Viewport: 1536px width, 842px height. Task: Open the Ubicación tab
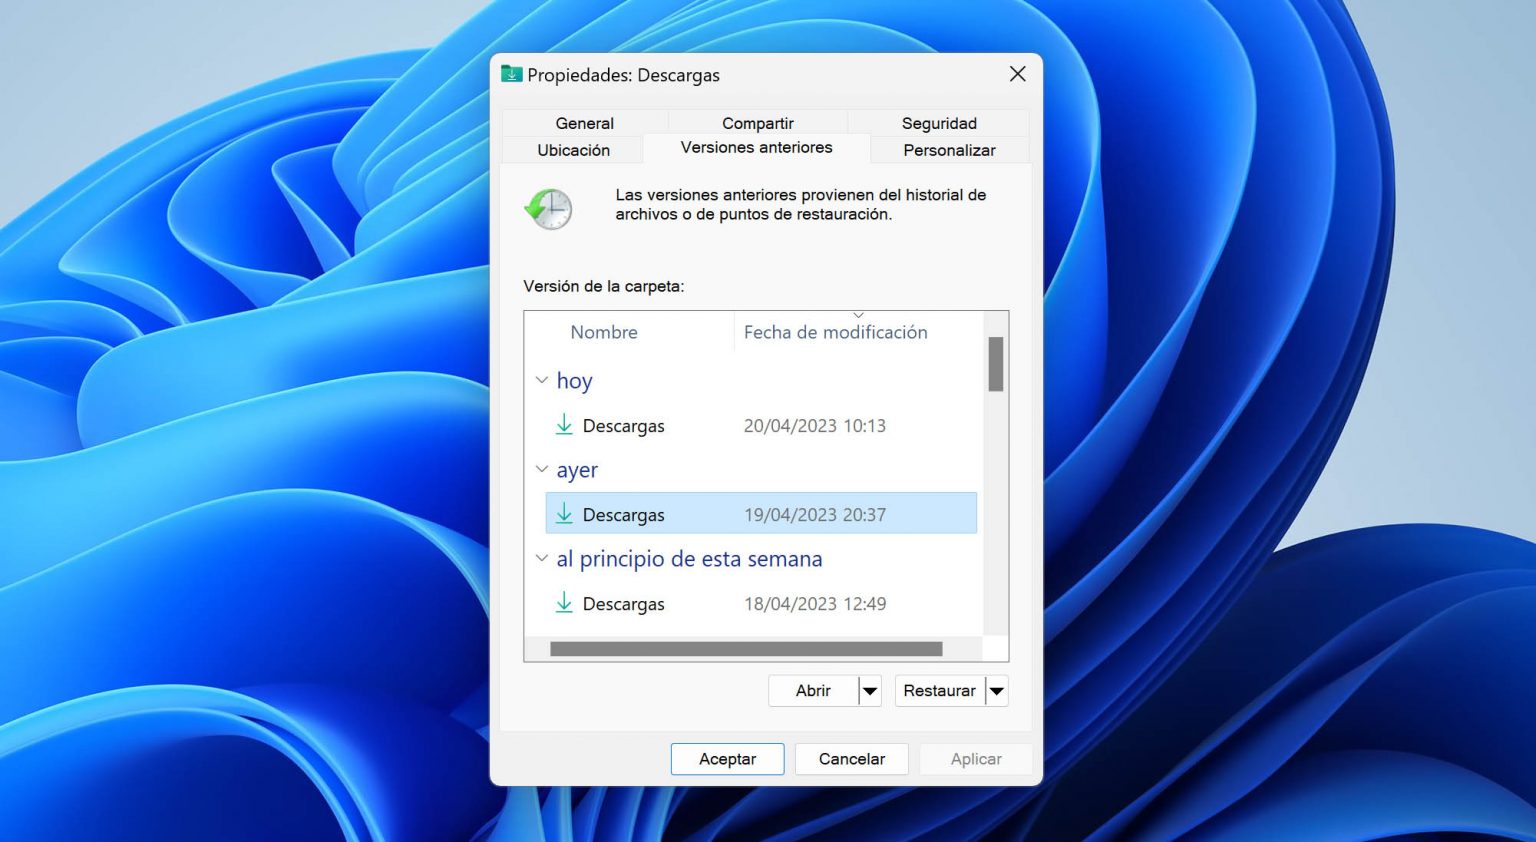(x=573, y=149)
